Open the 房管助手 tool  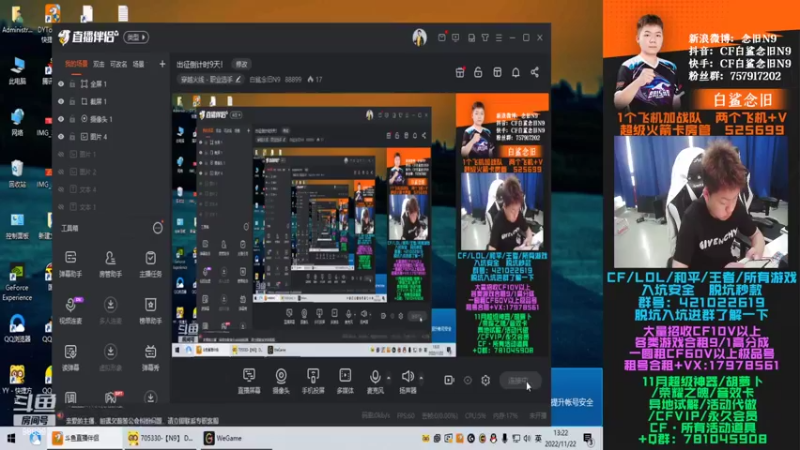pyautogui.click(x=110, y=264)
